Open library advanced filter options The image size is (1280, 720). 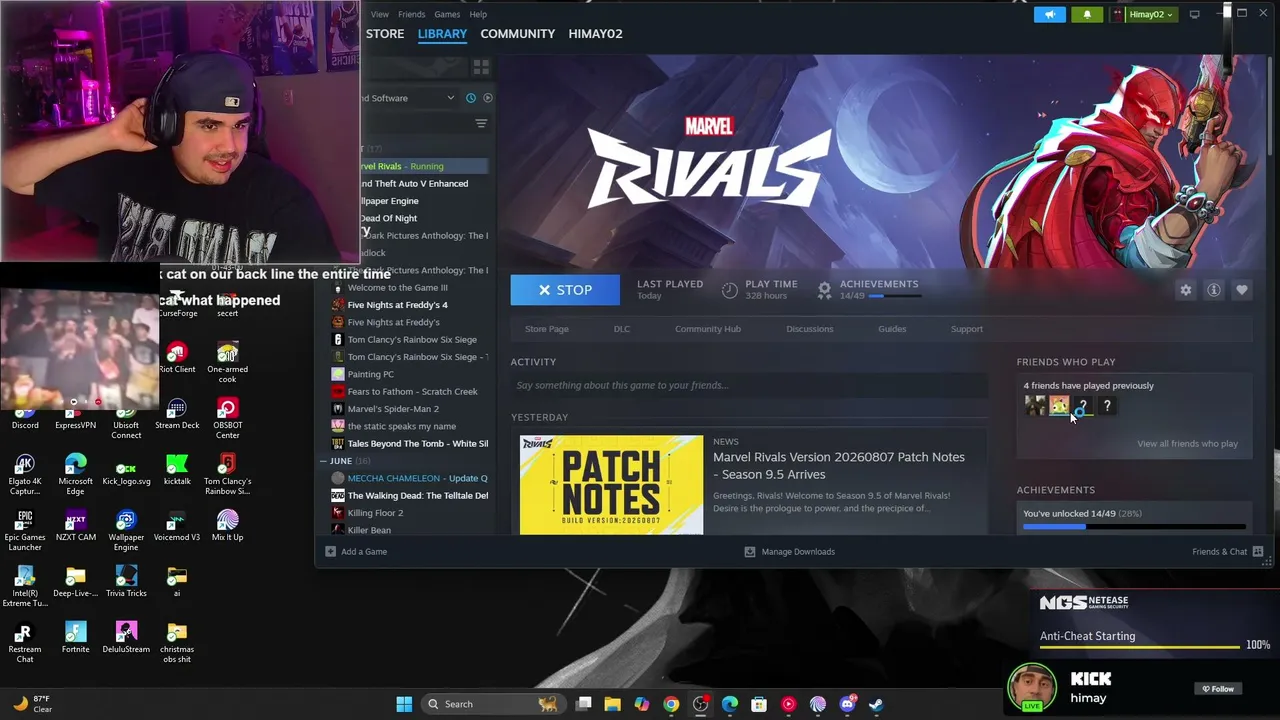tap(481, 123)
